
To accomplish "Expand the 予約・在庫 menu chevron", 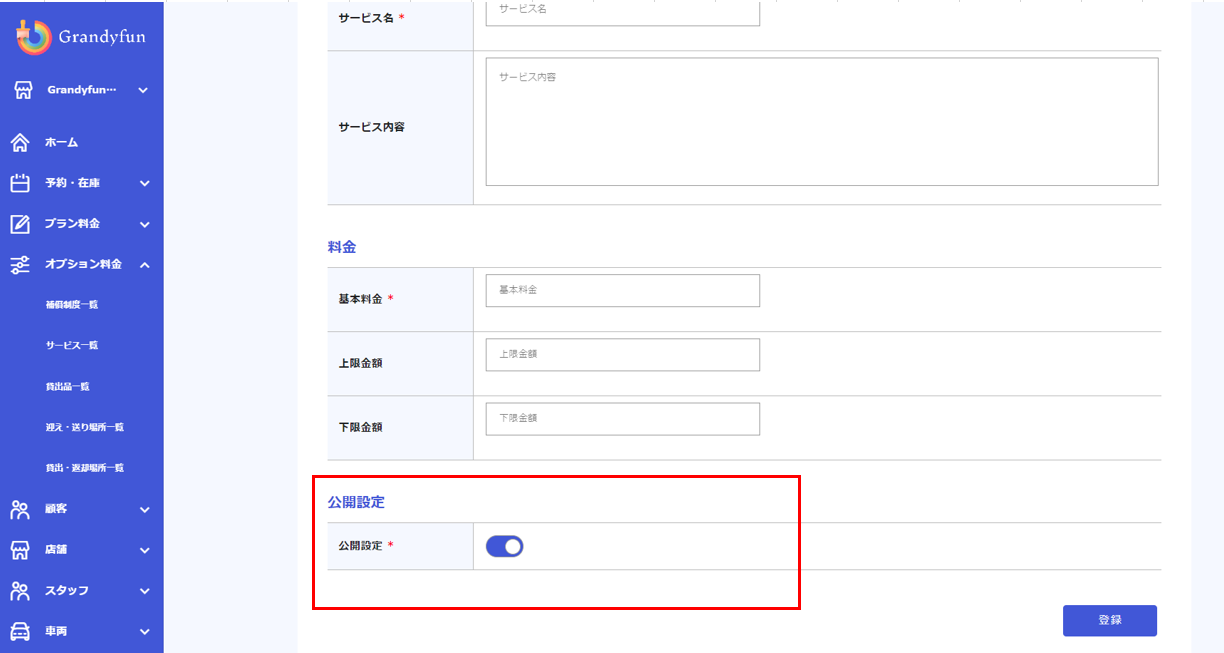I will click(x=144, y=183).
